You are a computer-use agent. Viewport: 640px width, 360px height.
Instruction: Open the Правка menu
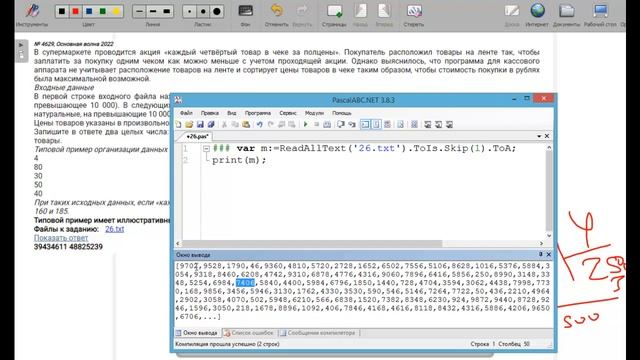(209, 113)
